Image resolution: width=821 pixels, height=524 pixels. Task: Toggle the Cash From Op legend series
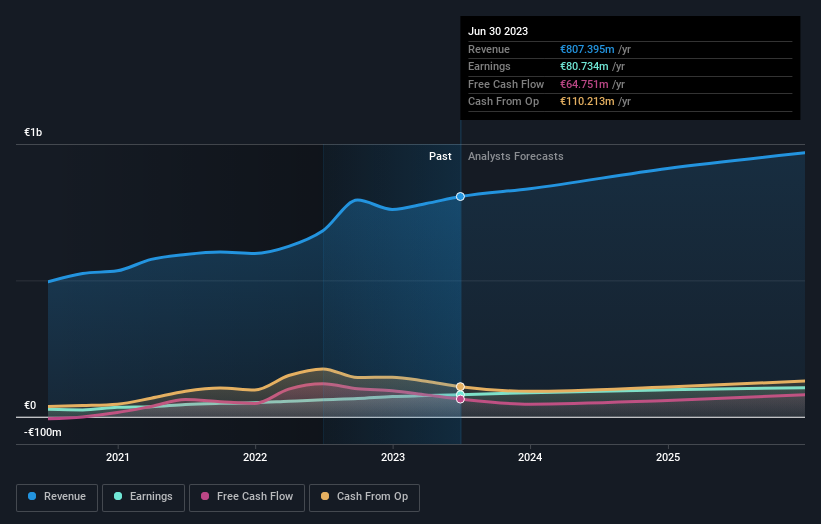pos(364,497)
